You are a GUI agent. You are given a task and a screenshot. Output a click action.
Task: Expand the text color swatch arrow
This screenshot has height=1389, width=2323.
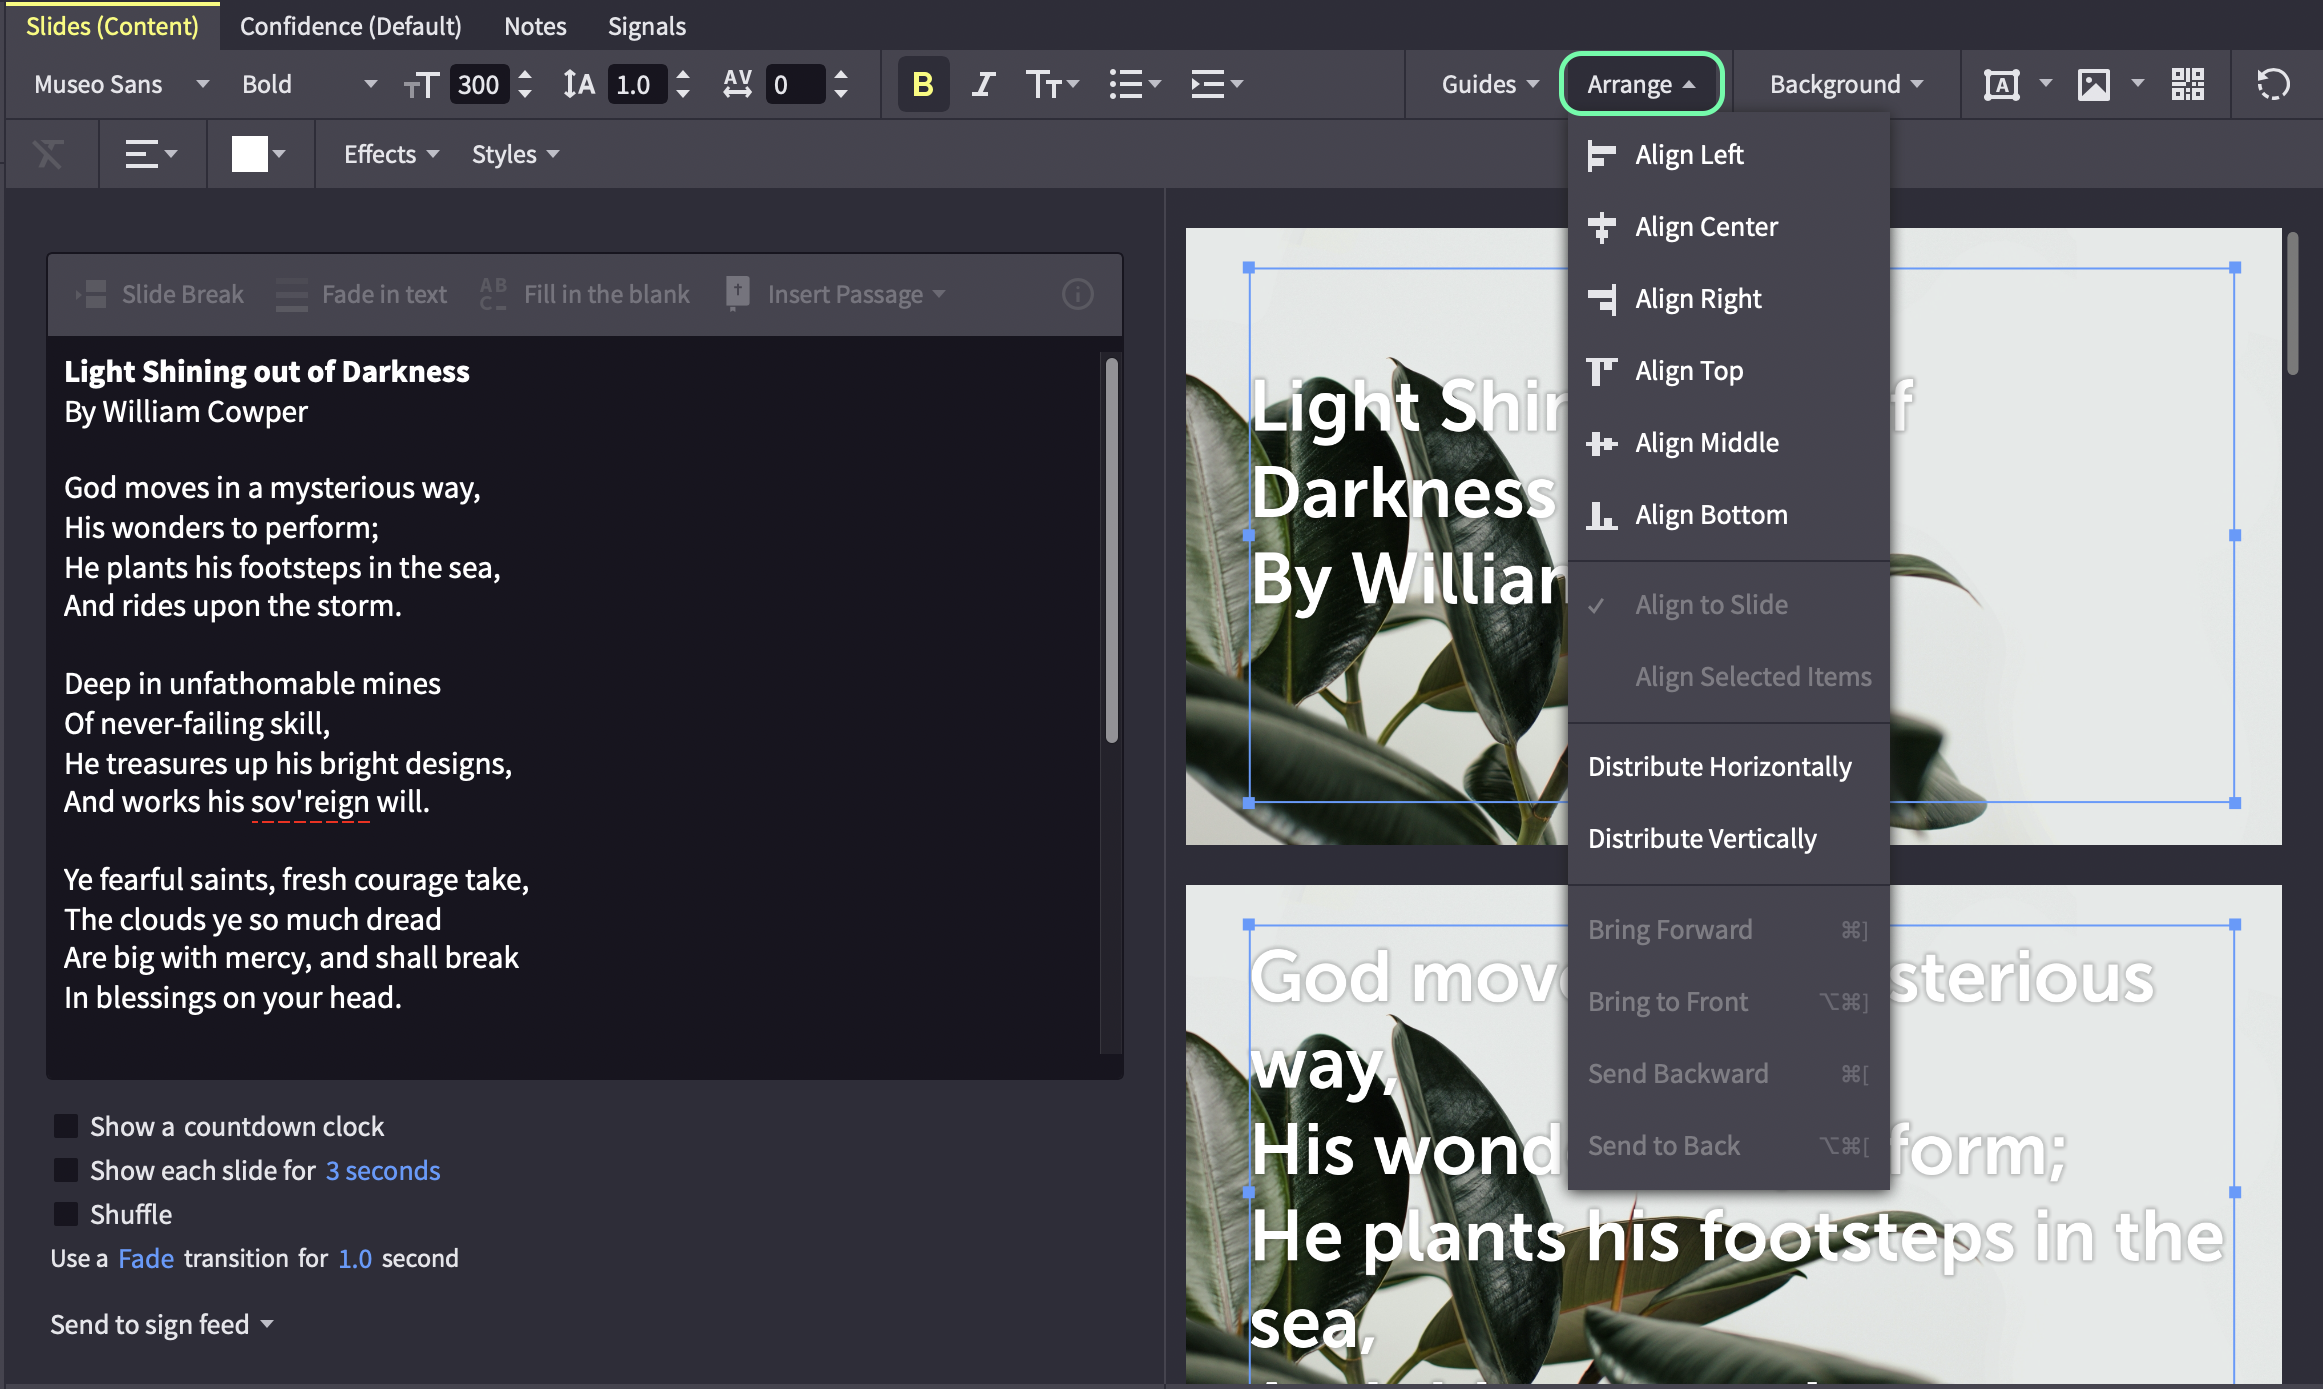coord(279,155)
